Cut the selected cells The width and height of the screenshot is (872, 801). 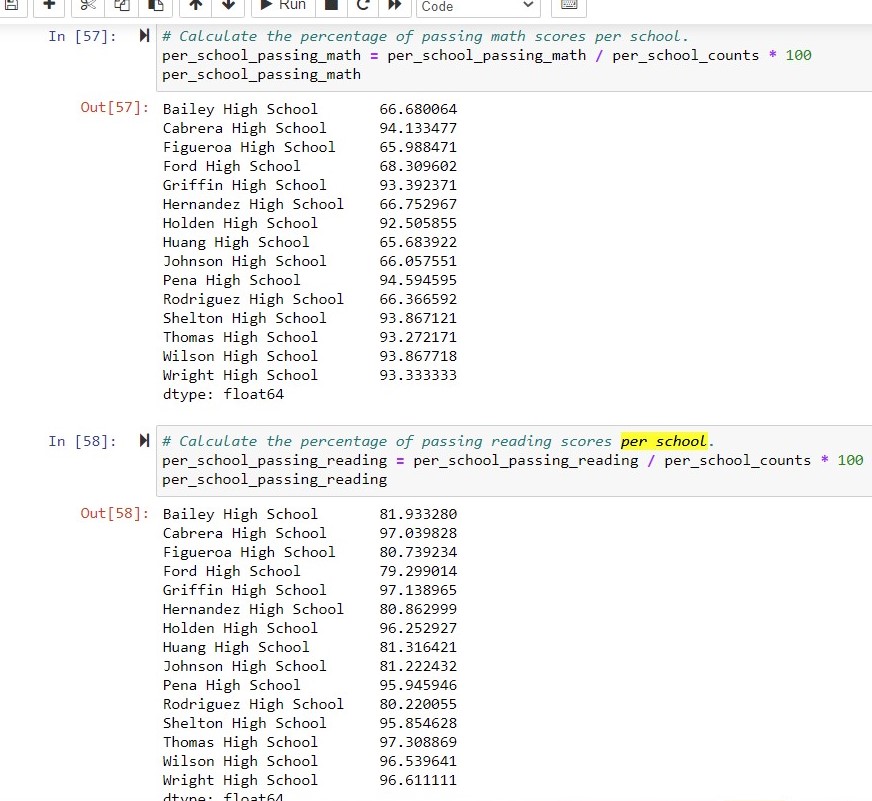coord(86,8)
